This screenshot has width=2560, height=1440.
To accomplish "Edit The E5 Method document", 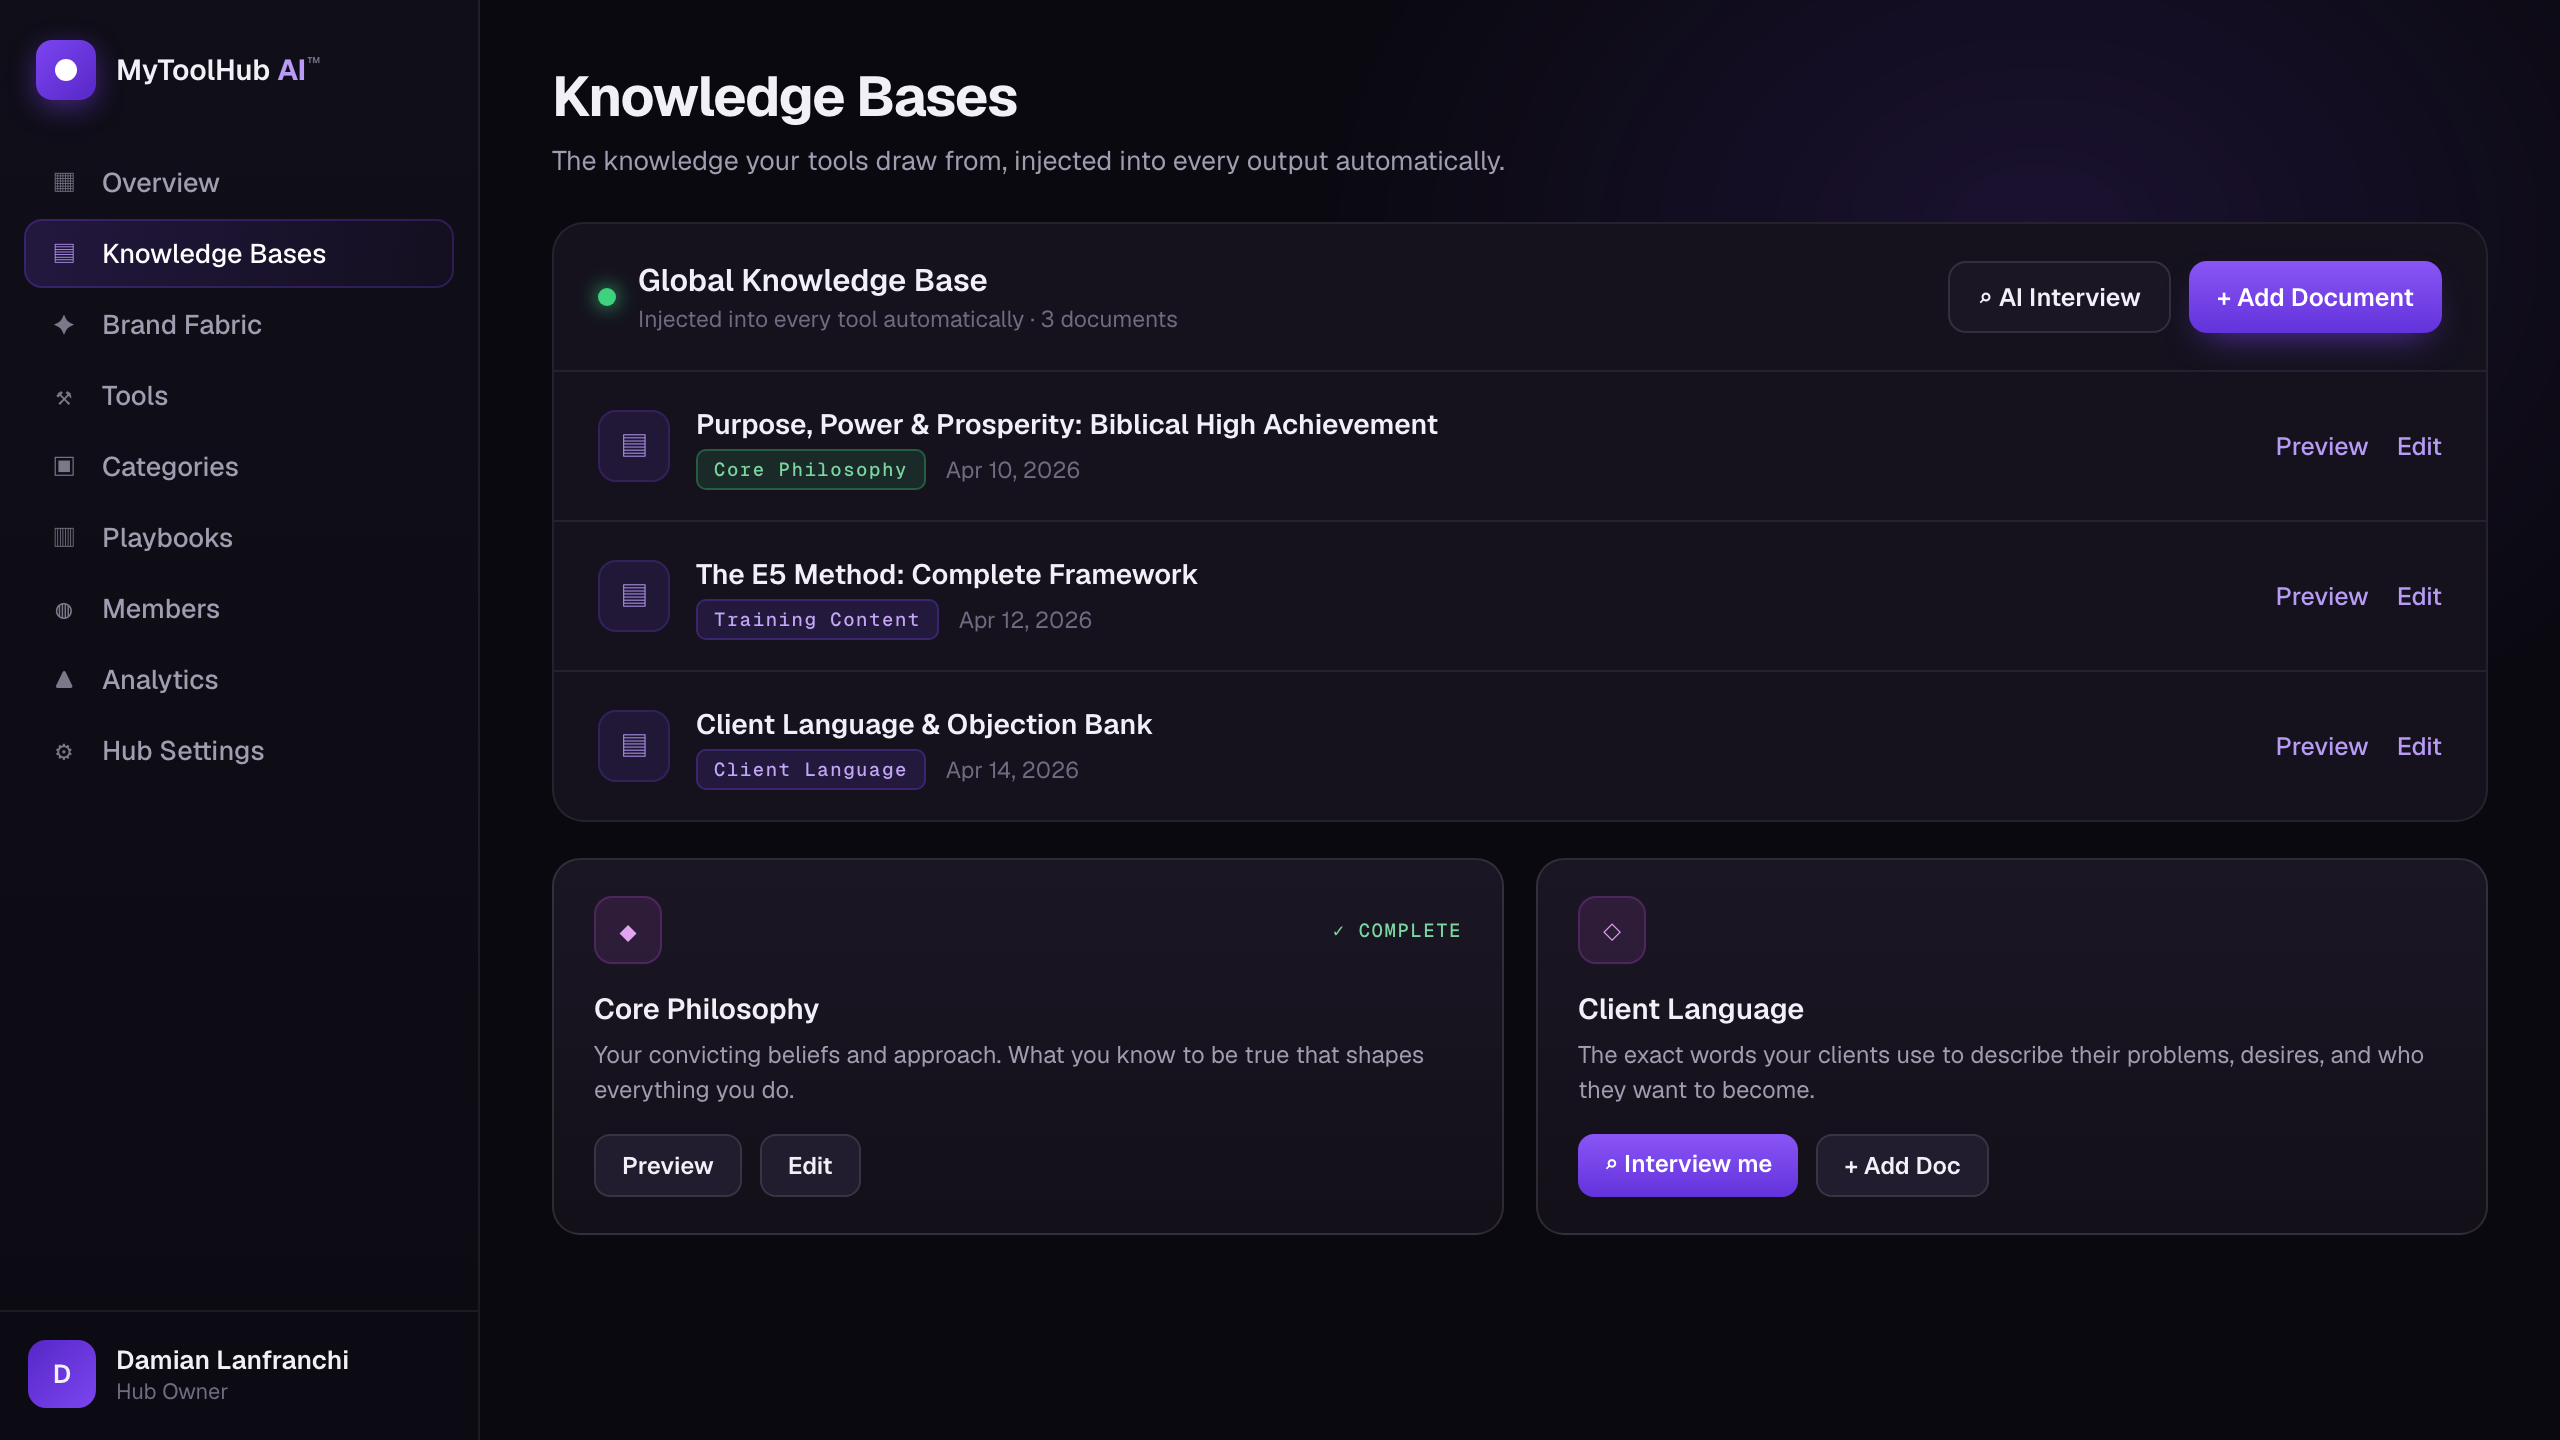I will (2419, 596).
